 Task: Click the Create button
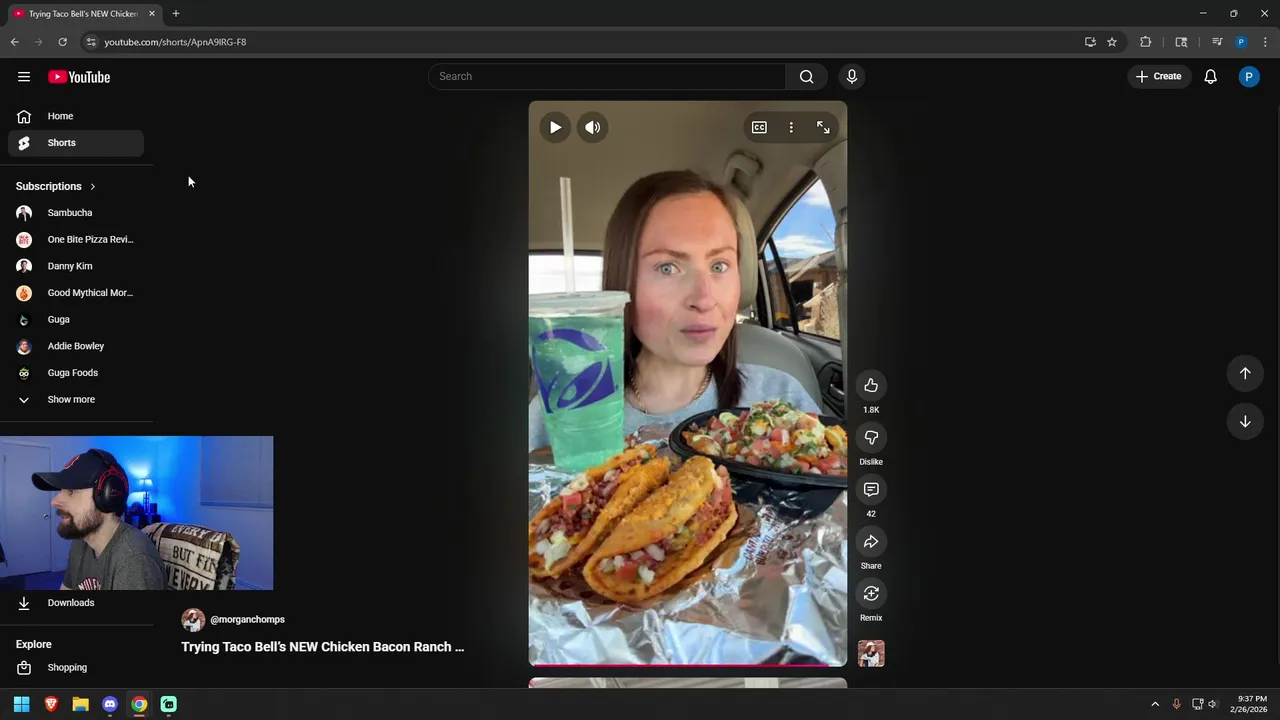coord(1159,77)
